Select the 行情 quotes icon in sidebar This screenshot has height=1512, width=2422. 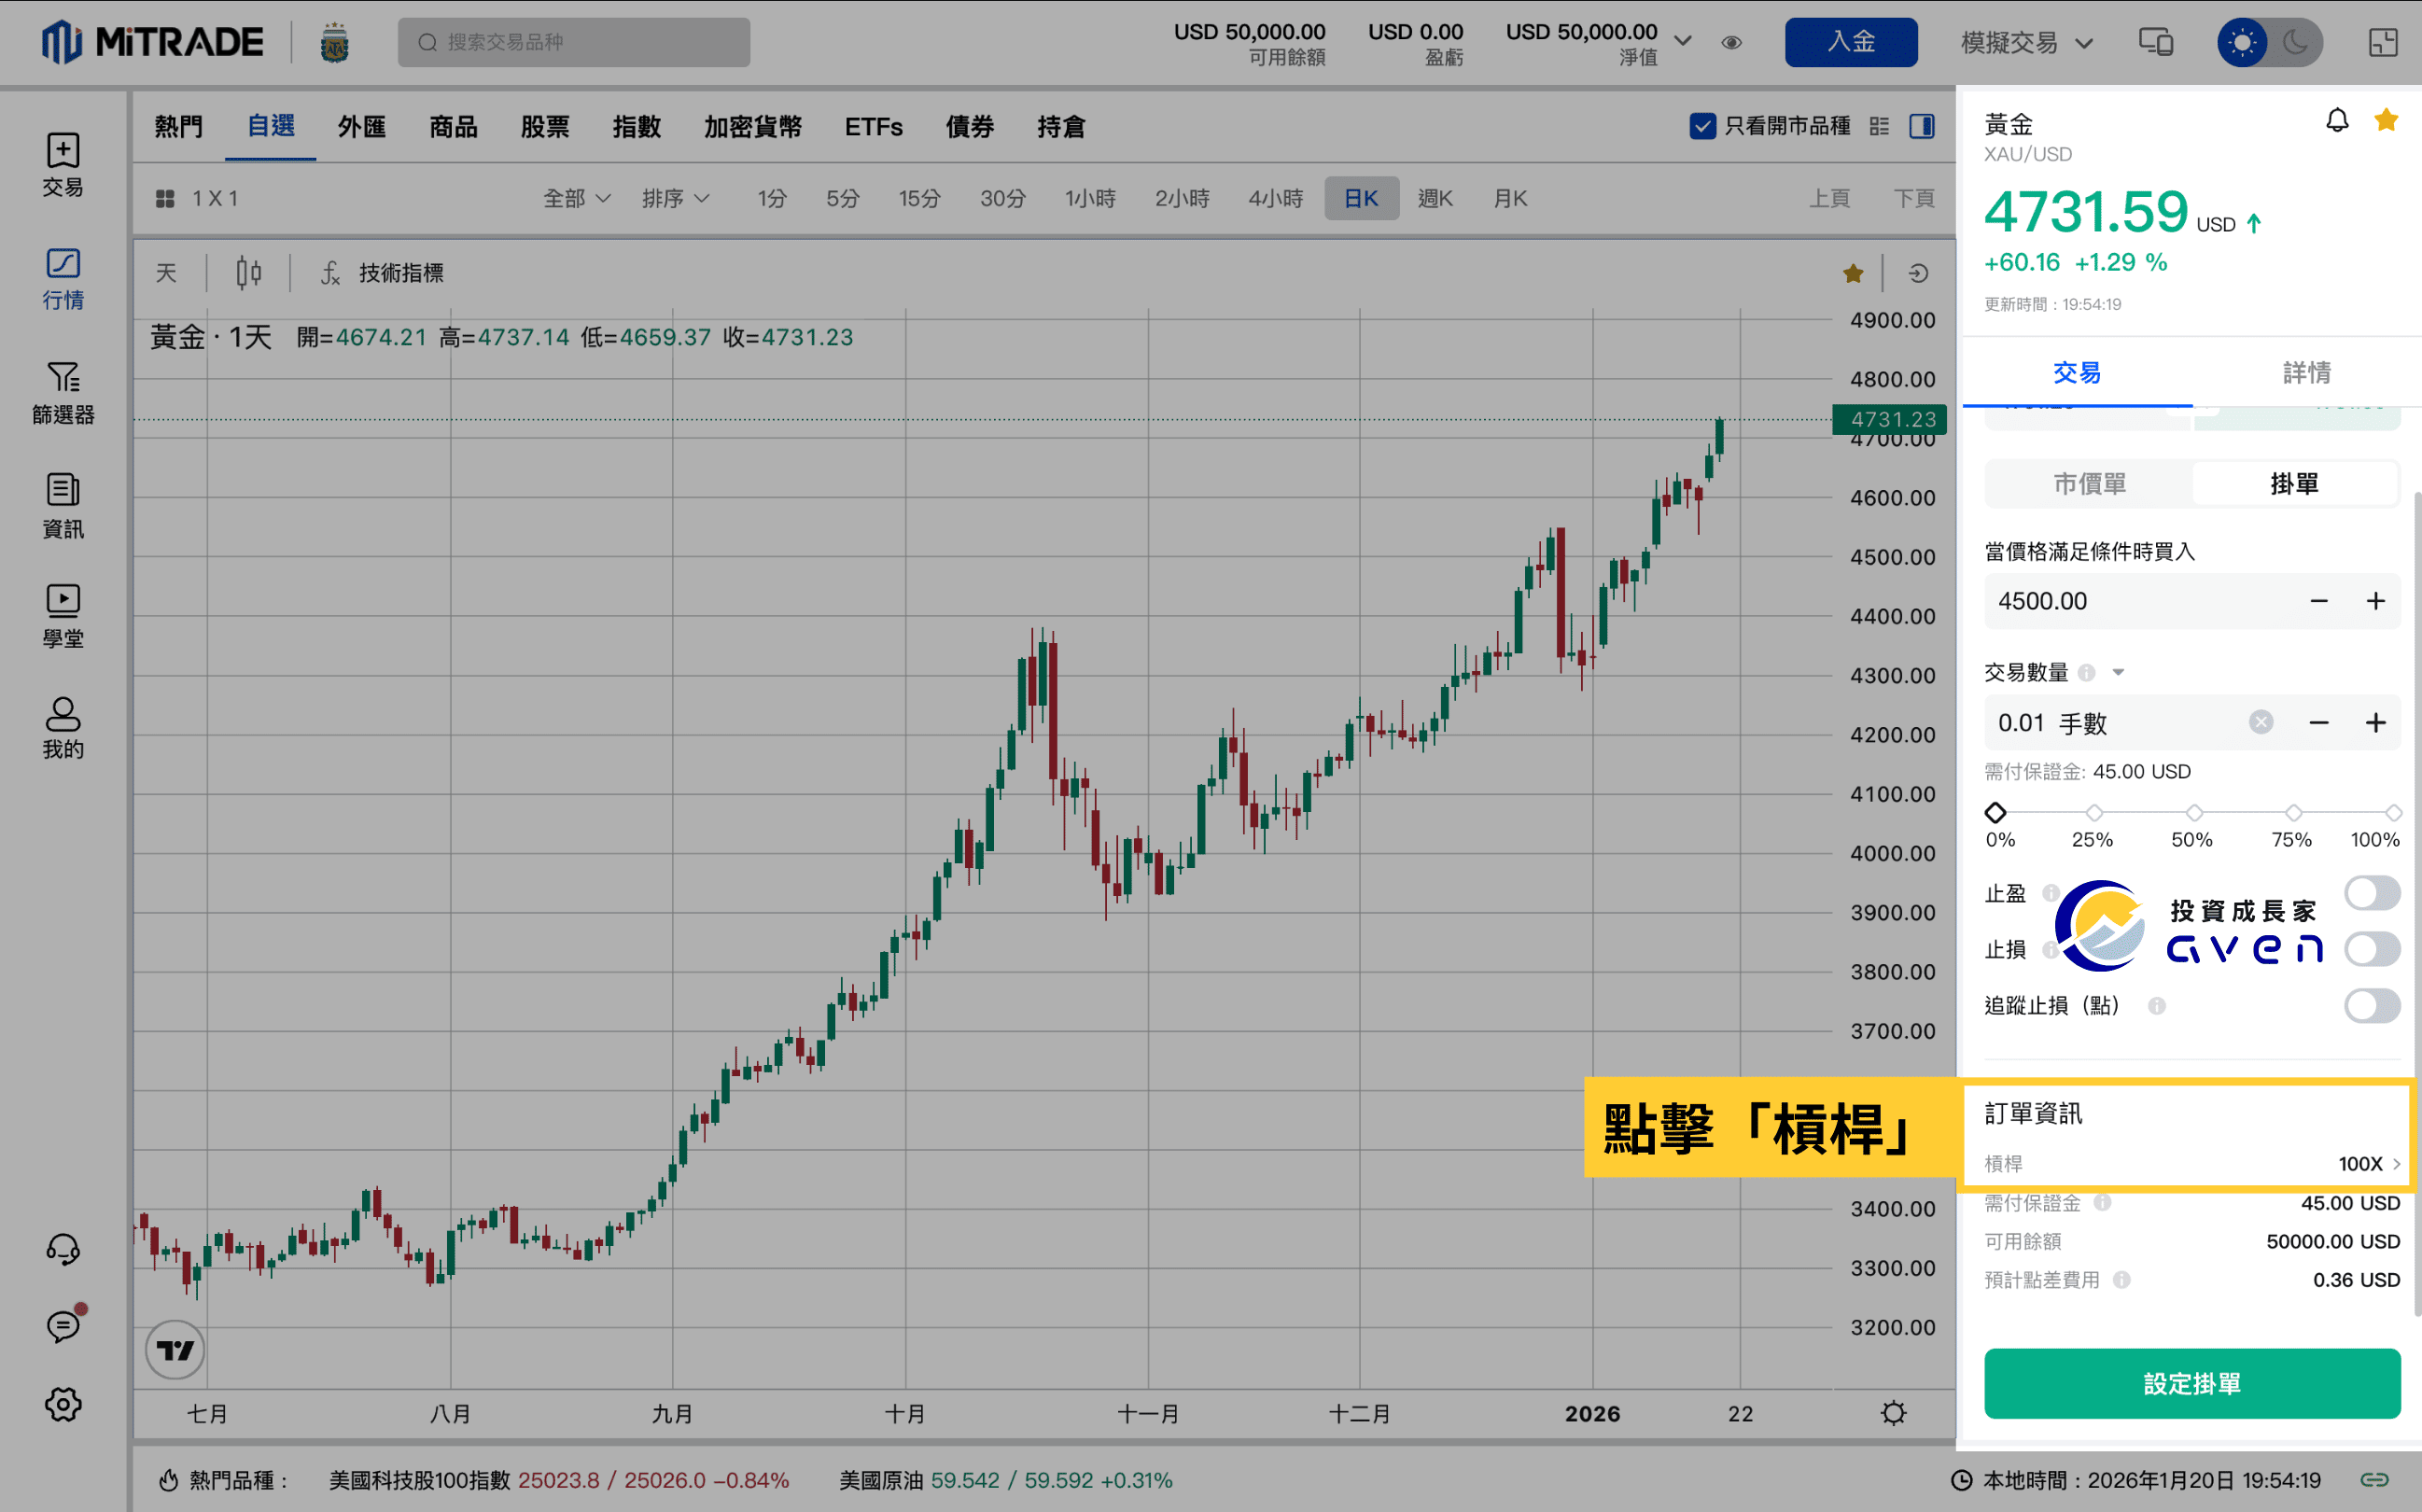point(63,278)
